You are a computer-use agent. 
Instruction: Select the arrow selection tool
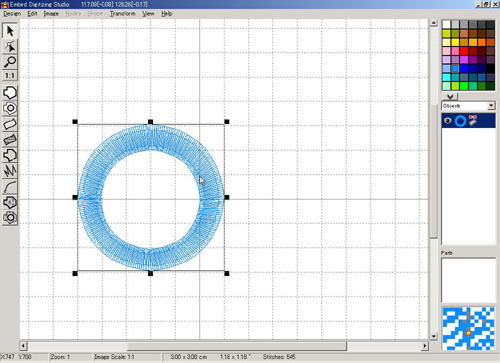pyautogui.click(x=10, y=31)
